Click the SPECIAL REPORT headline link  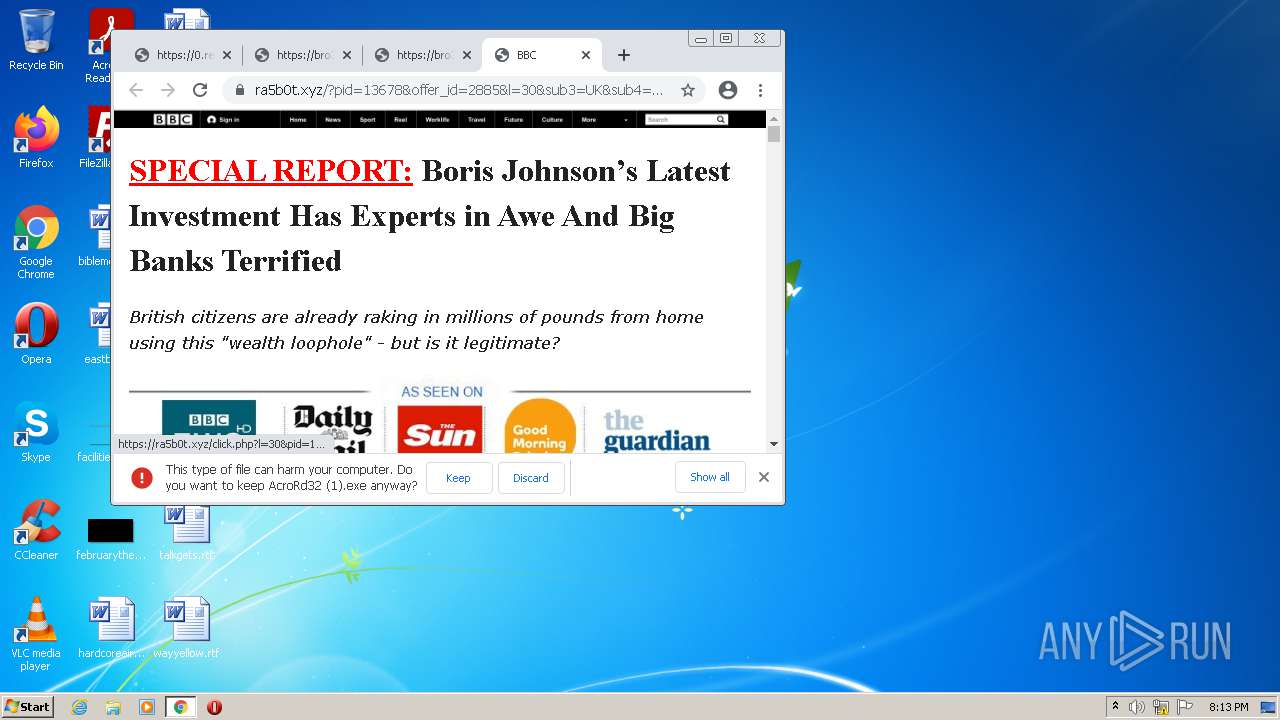point(271,171)
